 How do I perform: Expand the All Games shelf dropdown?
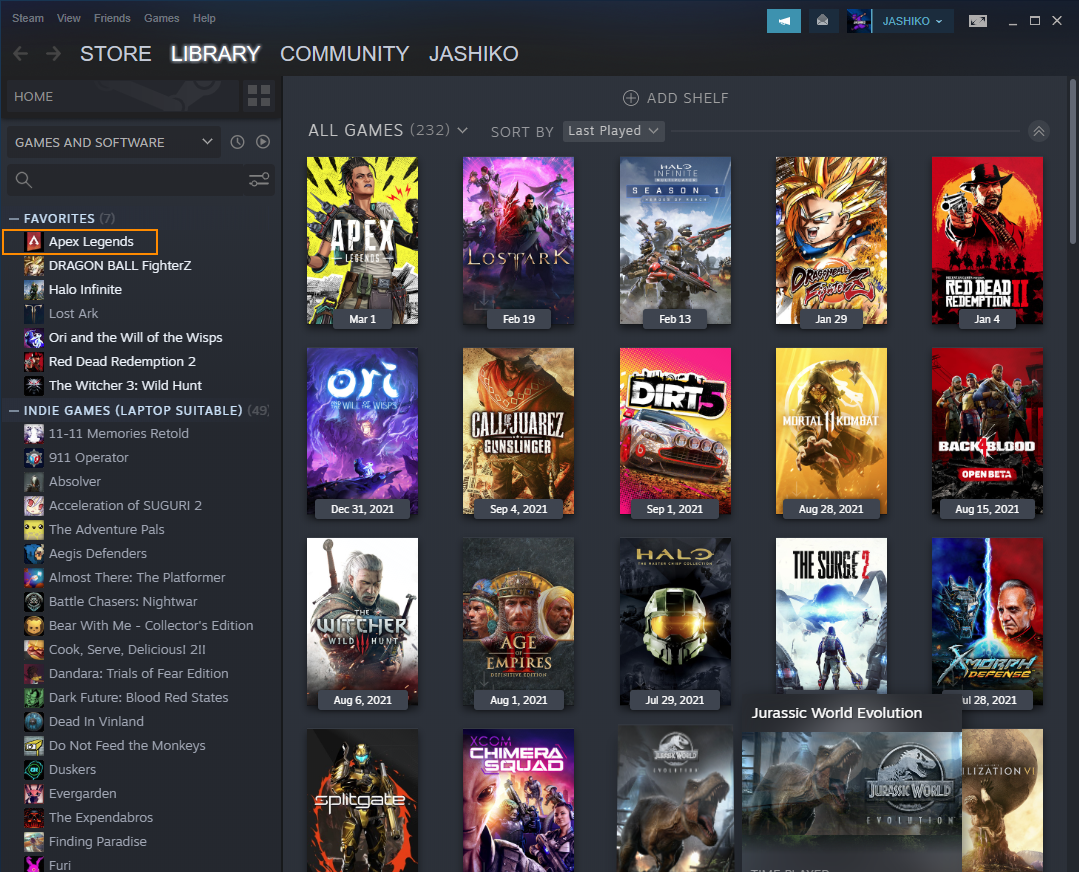462,130
